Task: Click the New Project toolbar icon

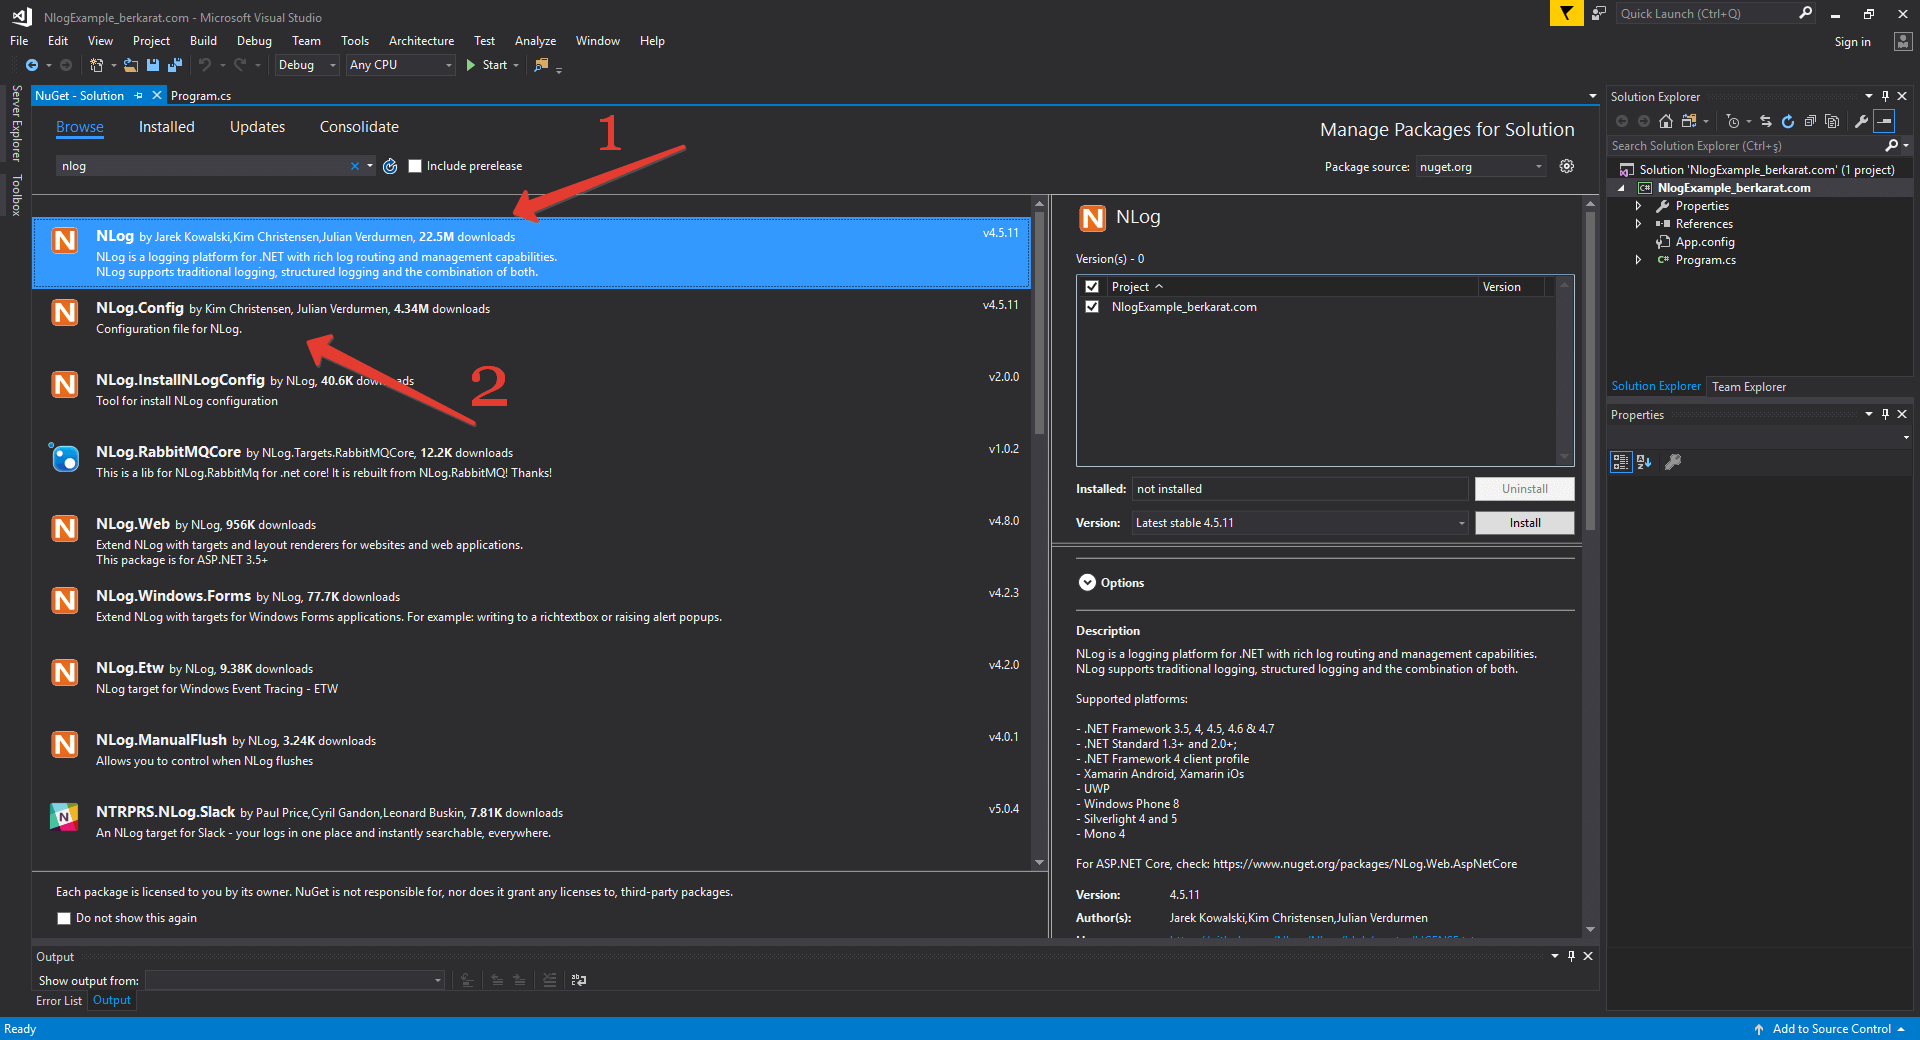Action: 97,65
